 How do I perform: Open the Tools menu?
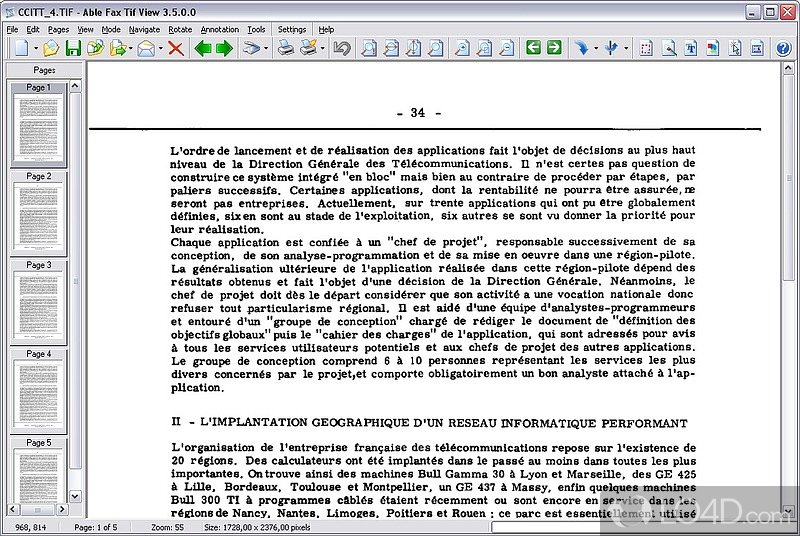tap(256, 30)
